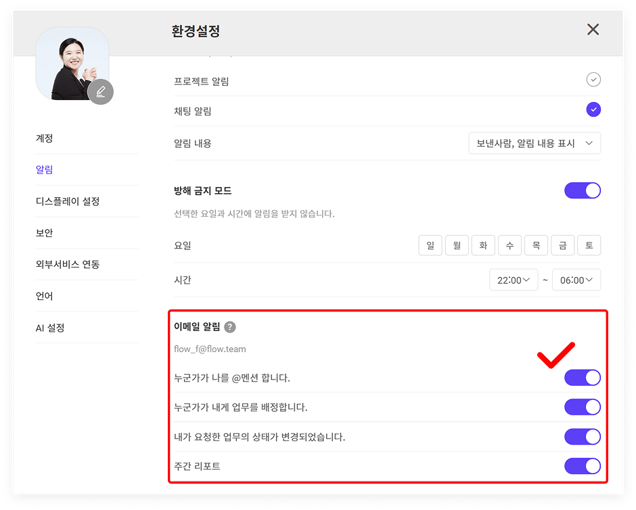Open the AI 설정 menu item
This screenshot has height=510, width=636.
coord(50,328)
